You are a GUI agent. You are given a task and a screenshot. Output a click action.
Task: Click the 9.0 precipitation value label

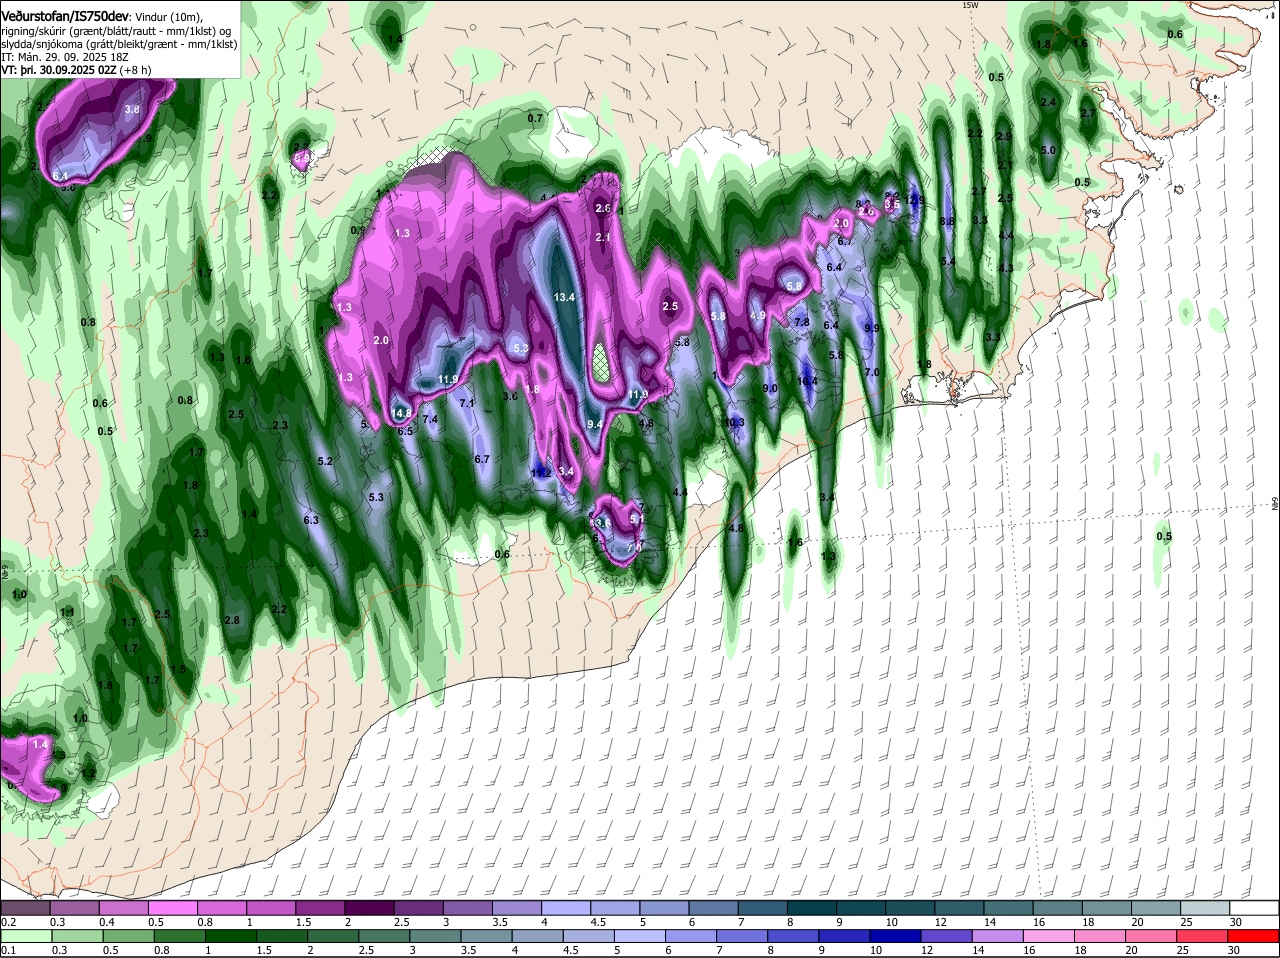point(770,388)
